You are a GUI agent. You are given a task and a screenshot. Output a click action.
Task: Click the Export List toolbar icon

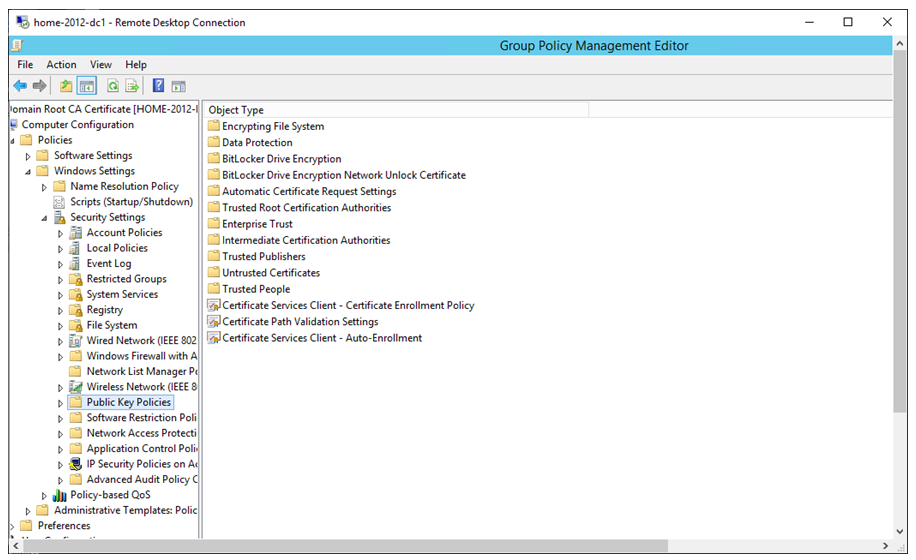(133, 86)
